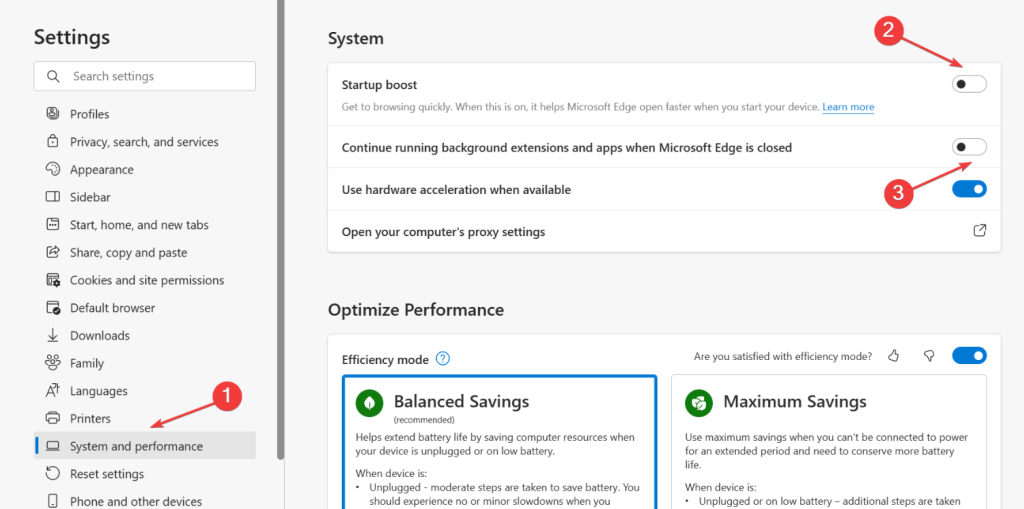Click the Downloads arrow icon

coord(53,336)
